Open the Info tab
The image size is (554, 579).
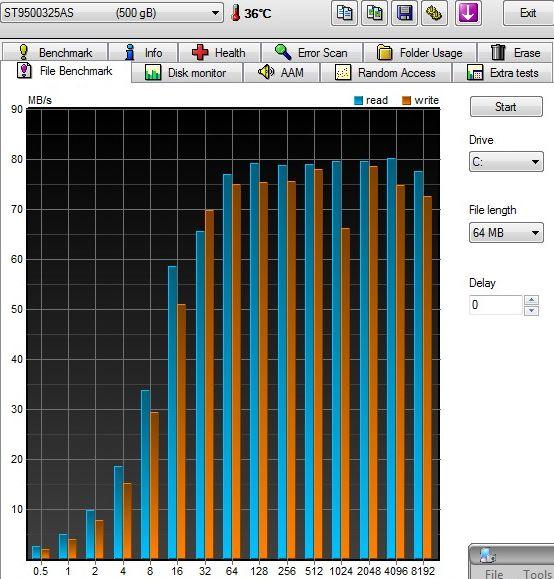point(143,52)
